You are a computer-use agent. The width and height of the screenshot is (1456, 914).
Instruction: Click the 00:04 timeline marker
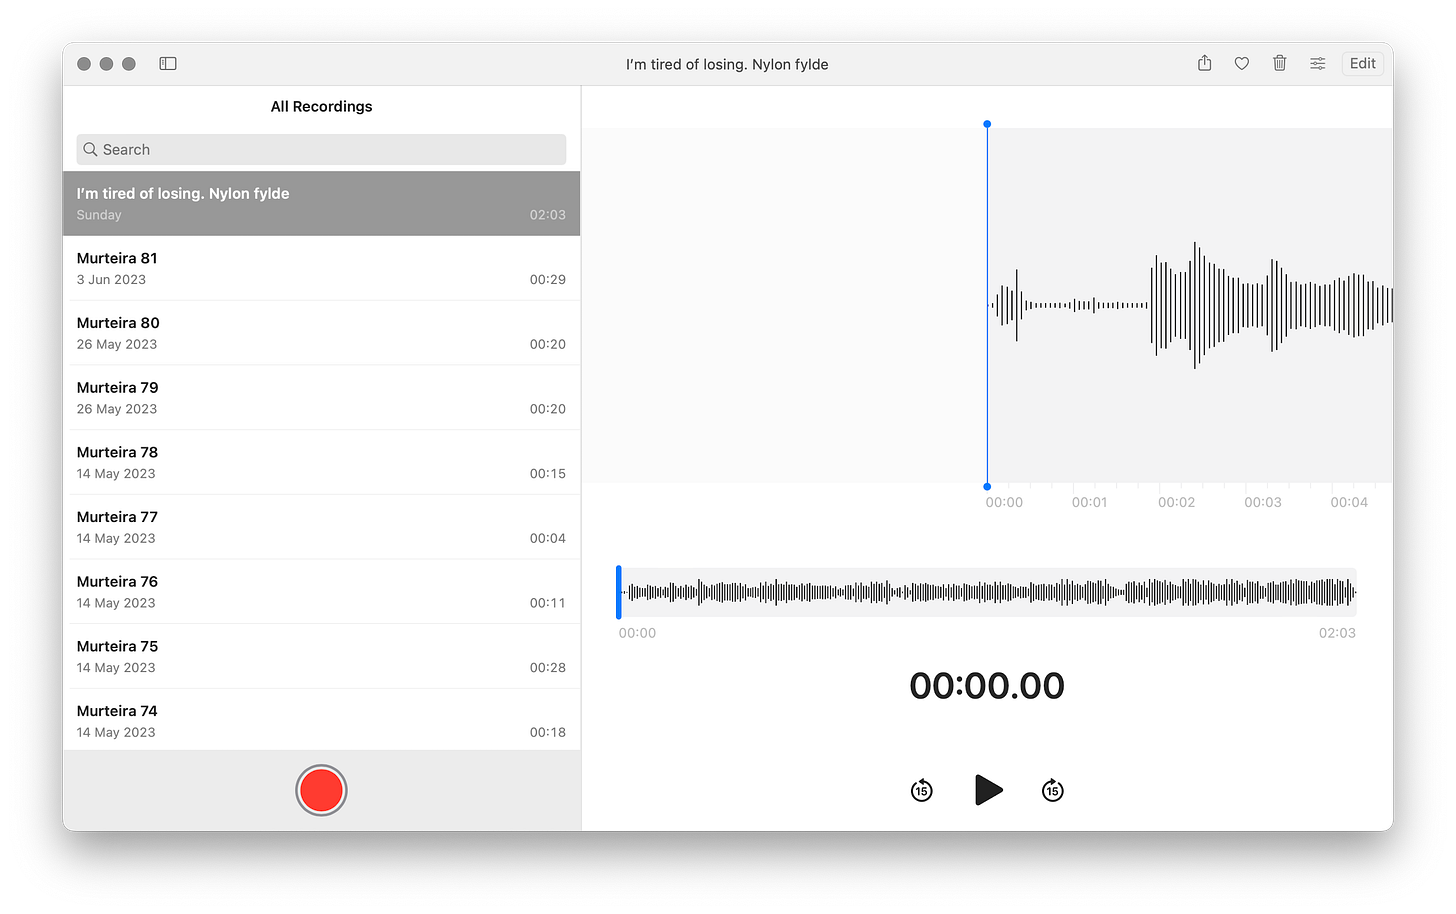1349,502
